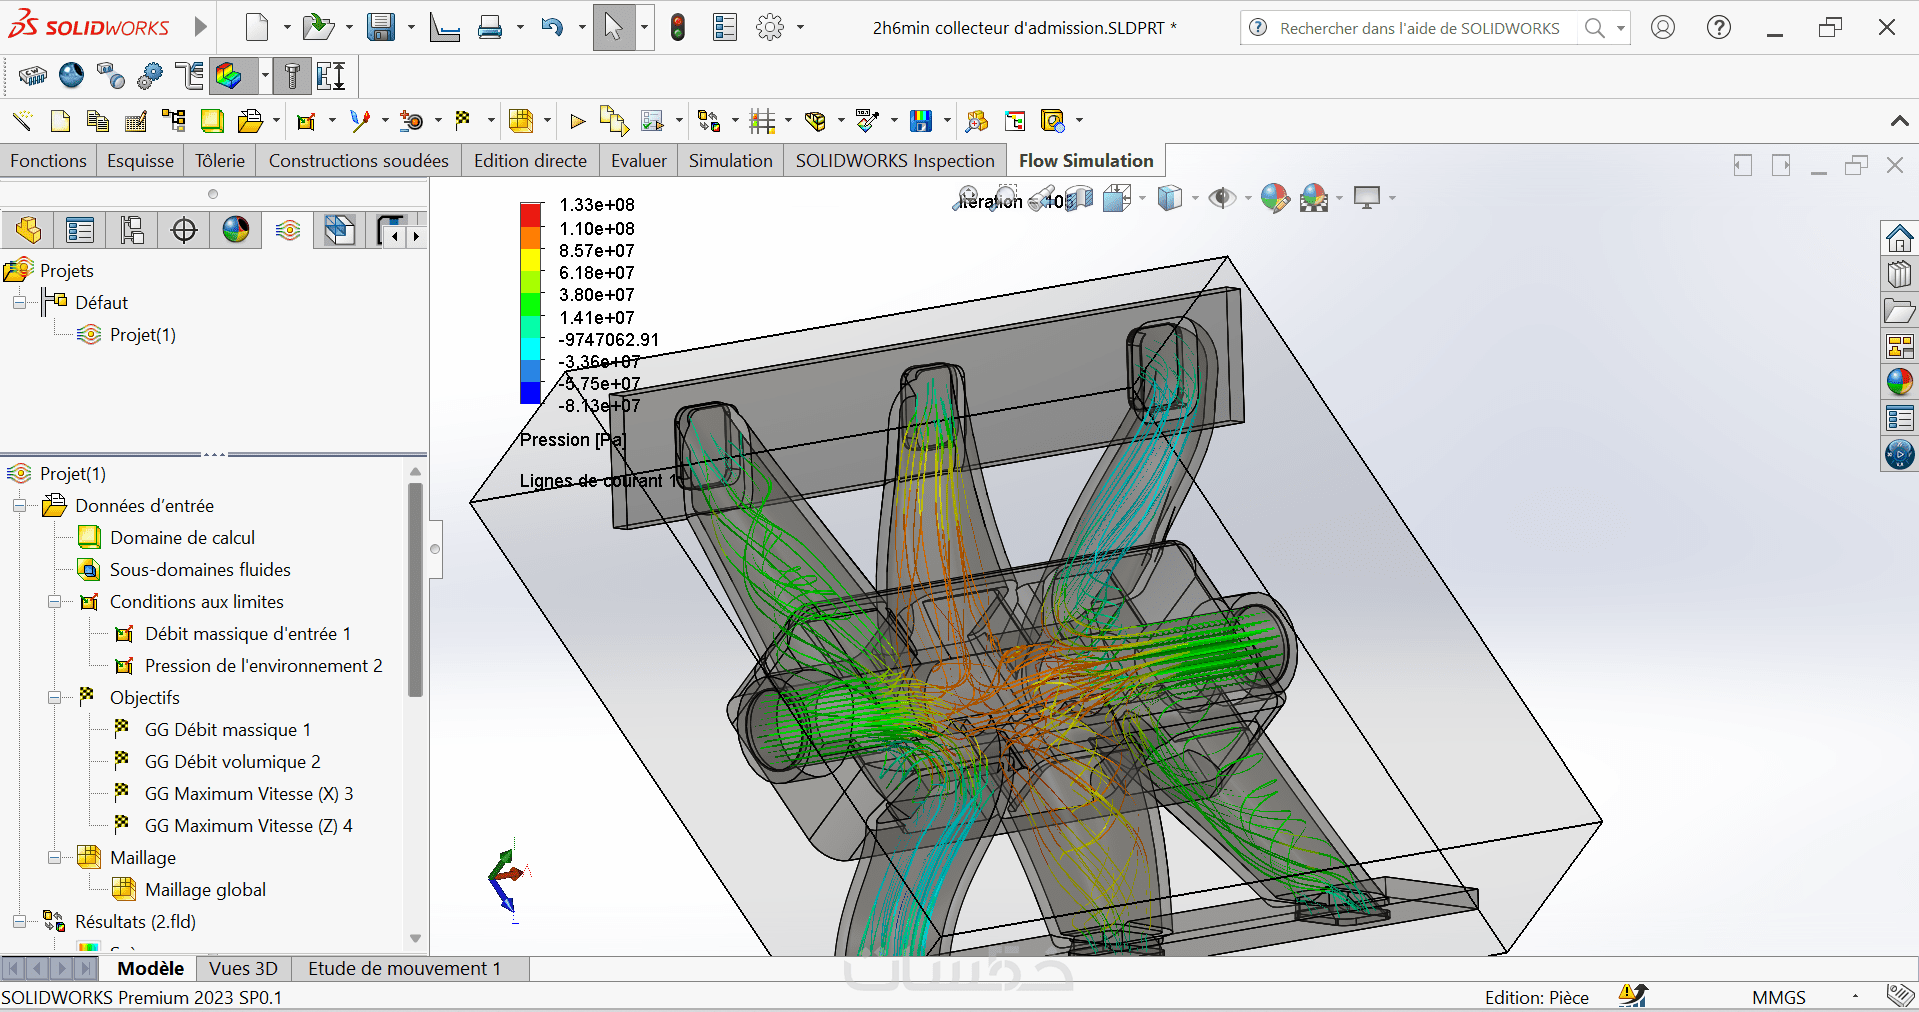Select Pression de l'environnement 2
The image size is (1919, 1012).
point(264,666)
